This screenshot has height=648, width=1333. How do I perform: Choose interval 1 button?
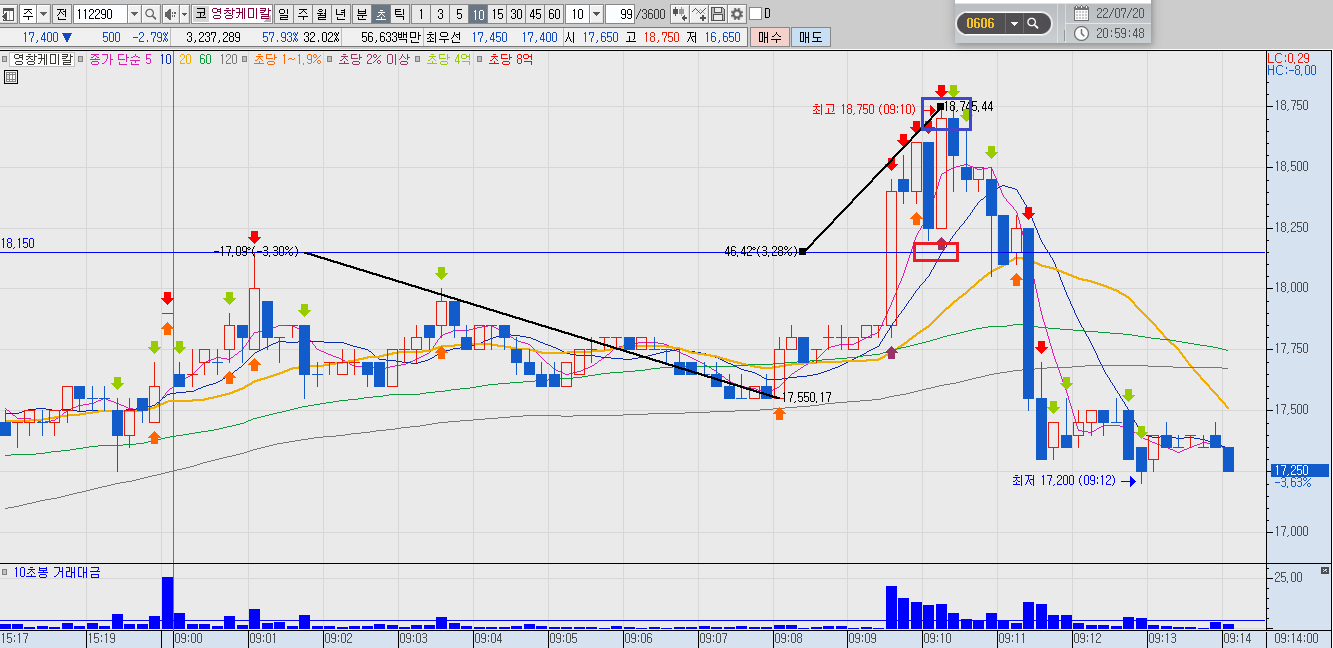point(421,14)
